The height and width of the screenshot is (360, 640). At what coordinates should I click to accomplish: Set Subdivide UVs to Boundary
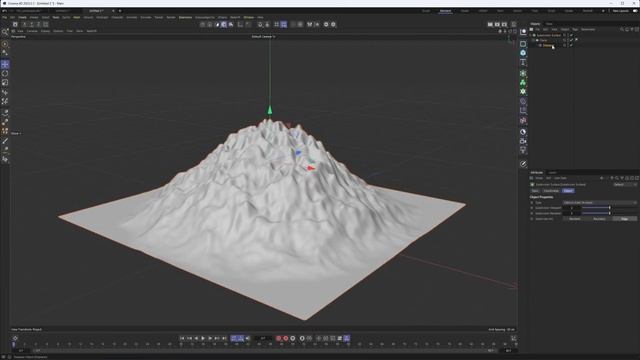coord(600,219)
